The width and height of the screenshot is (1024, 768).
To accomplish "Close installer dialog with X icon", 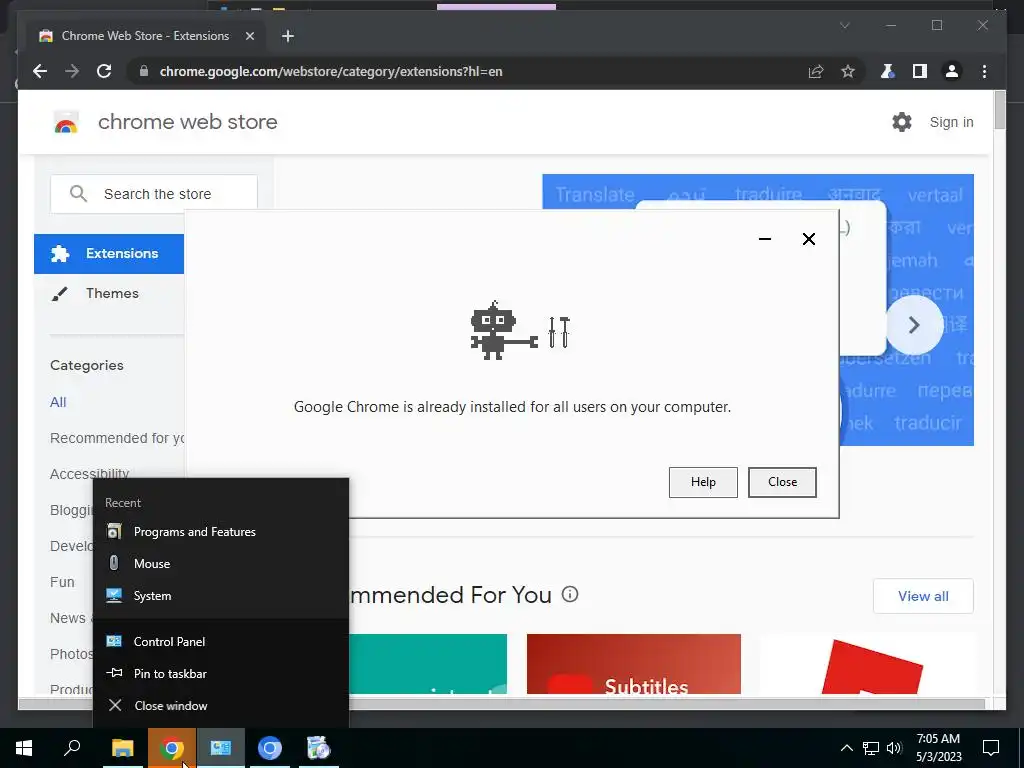I will pyautogui.click(x=808, y=239).
